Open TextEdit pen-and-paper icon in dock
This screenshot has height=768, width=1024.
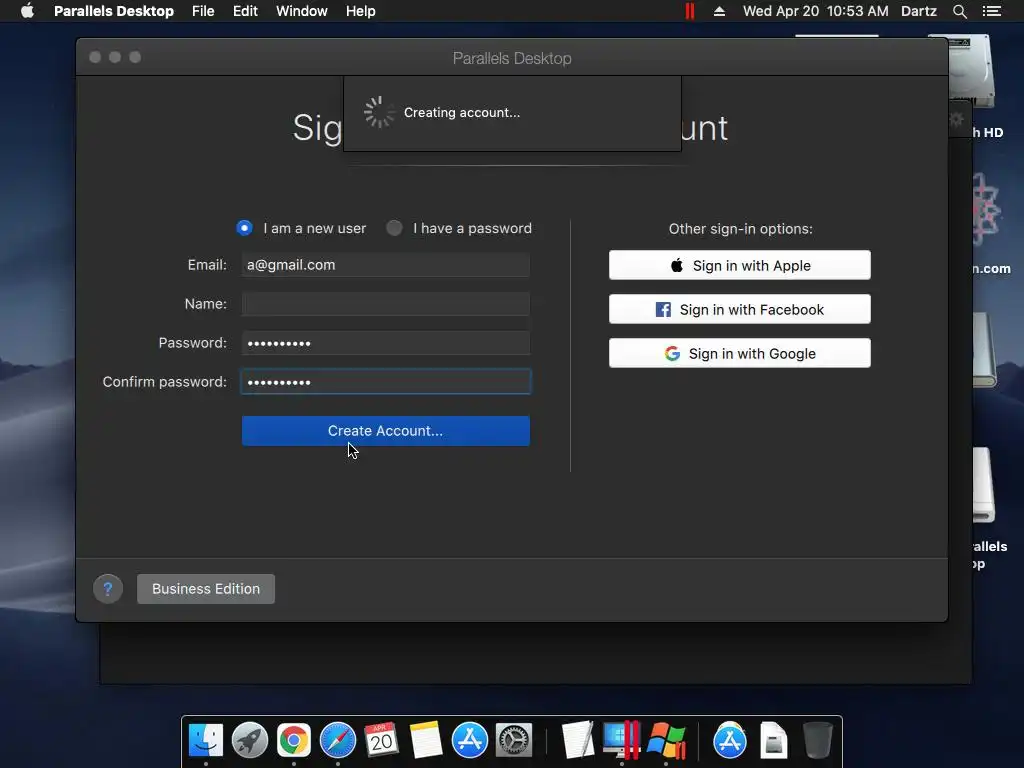(x=577, y=741)
